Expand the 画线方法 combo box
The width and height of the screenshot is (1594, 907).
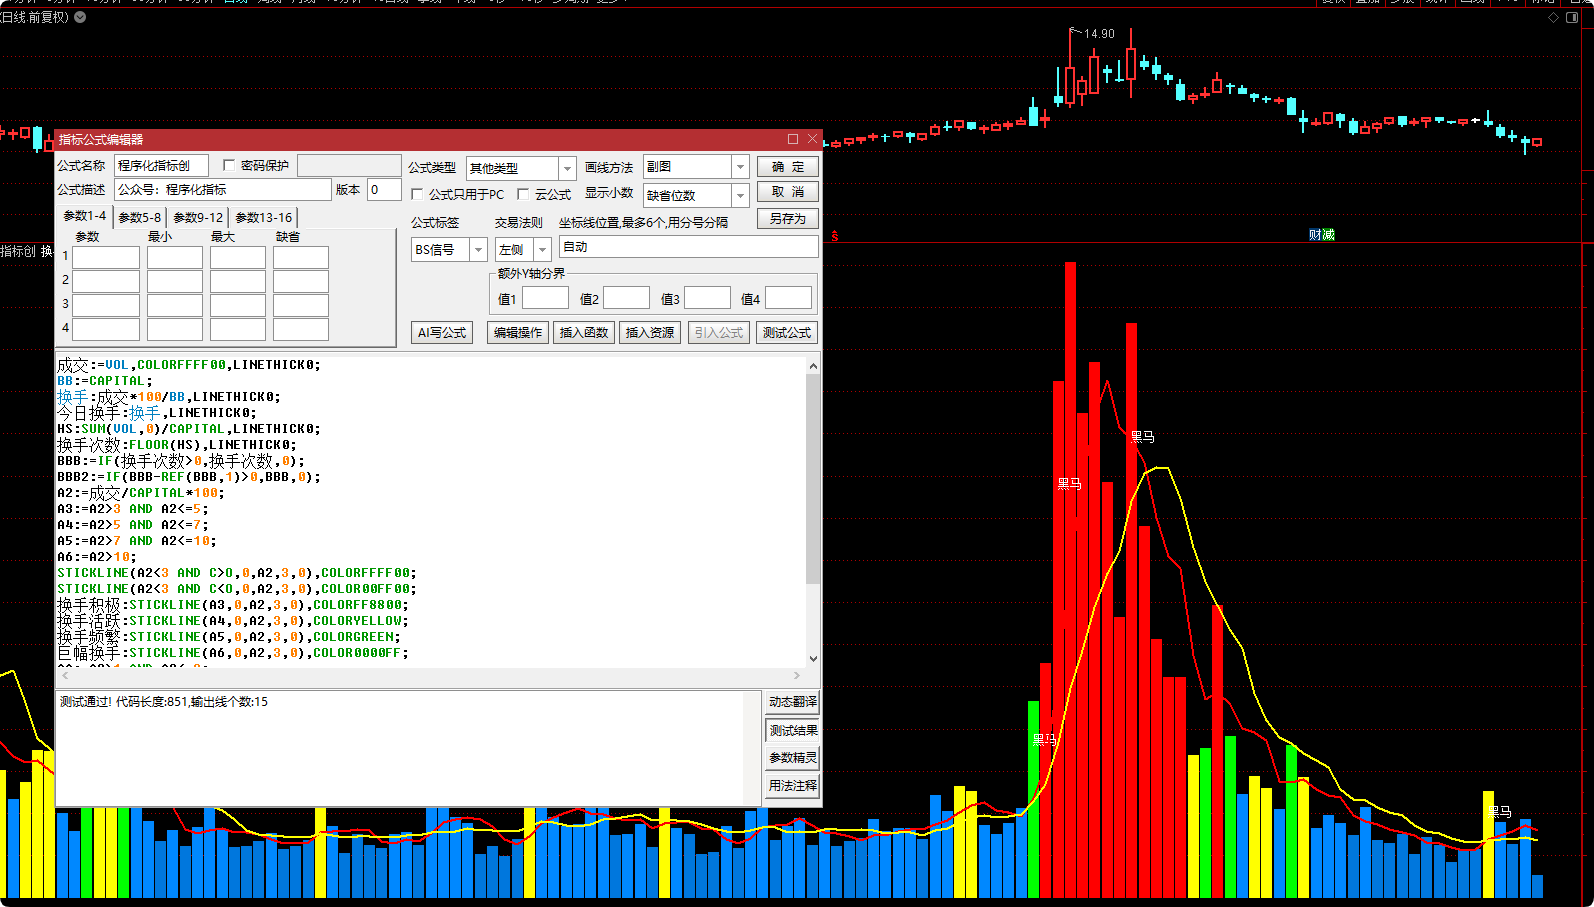740,167
